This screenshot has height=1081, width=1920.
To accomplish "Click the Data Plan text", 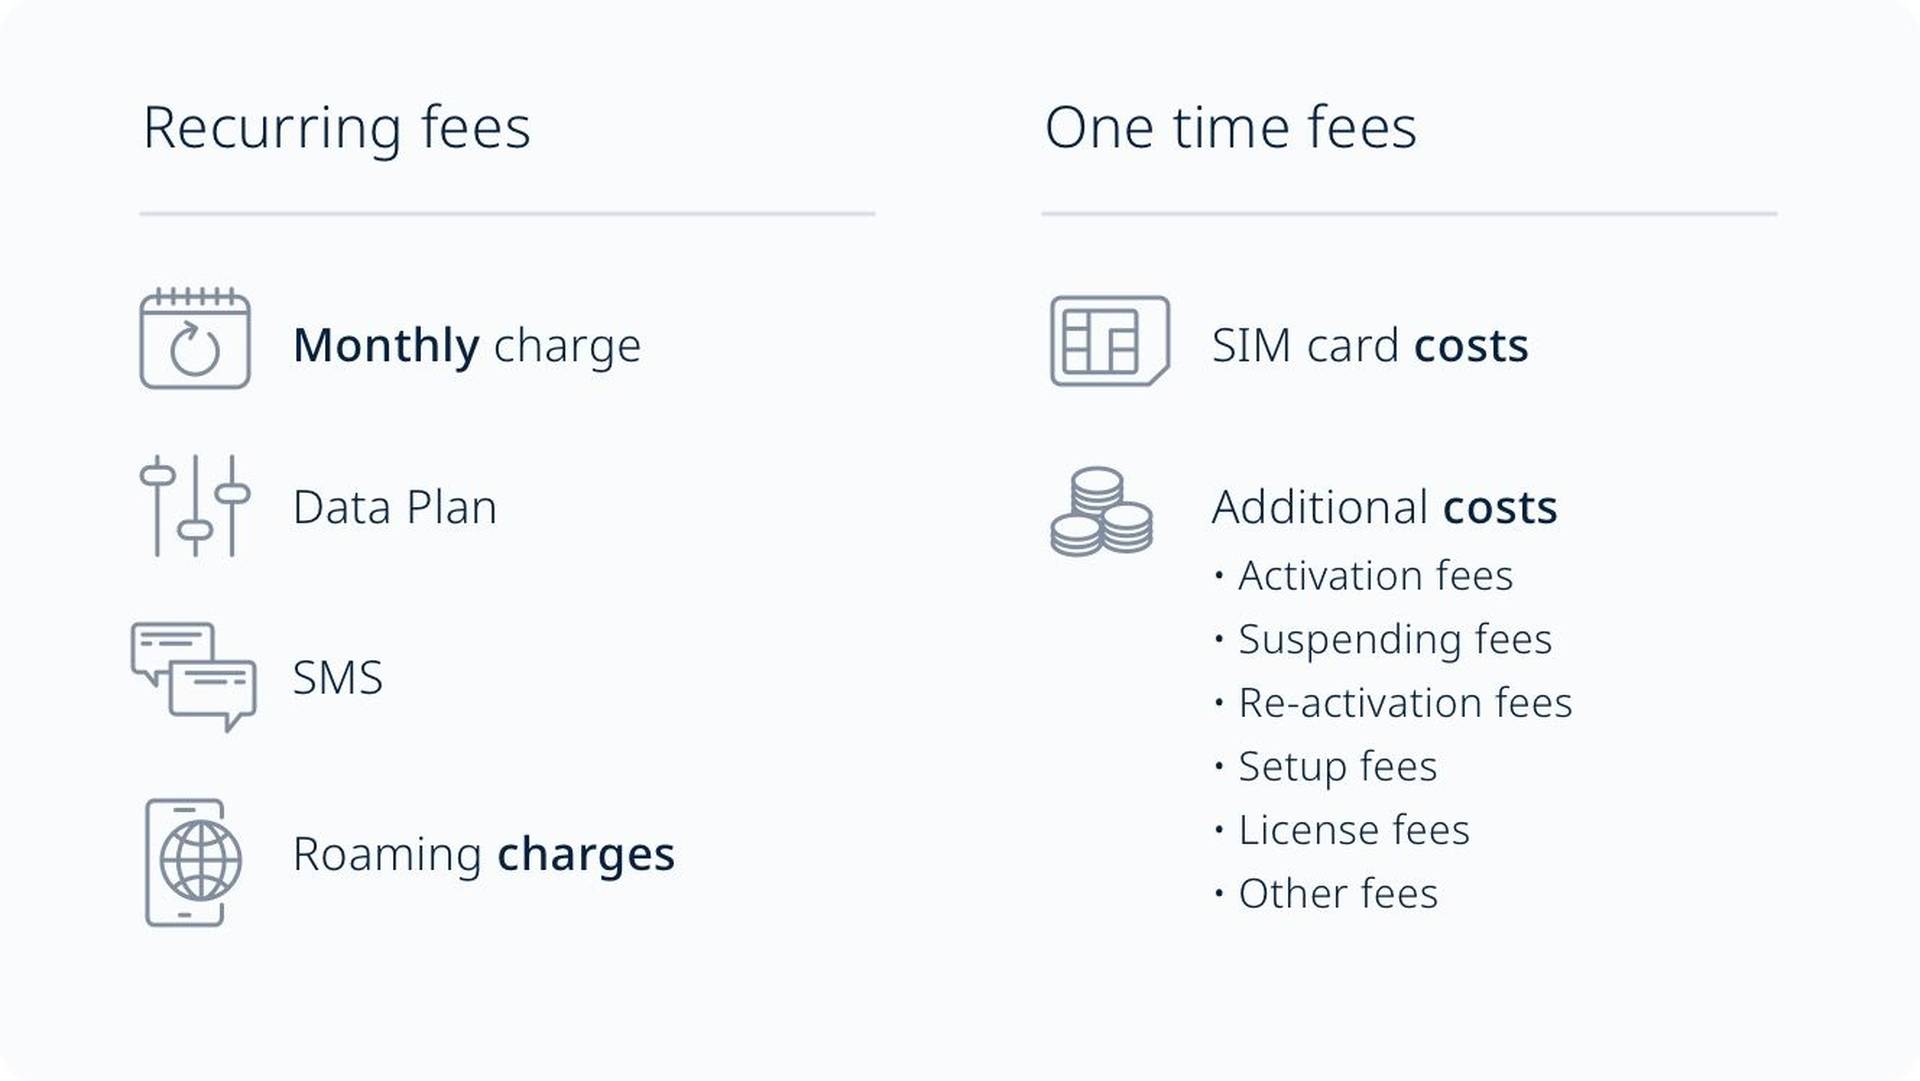I will click(x=395, y=507).
